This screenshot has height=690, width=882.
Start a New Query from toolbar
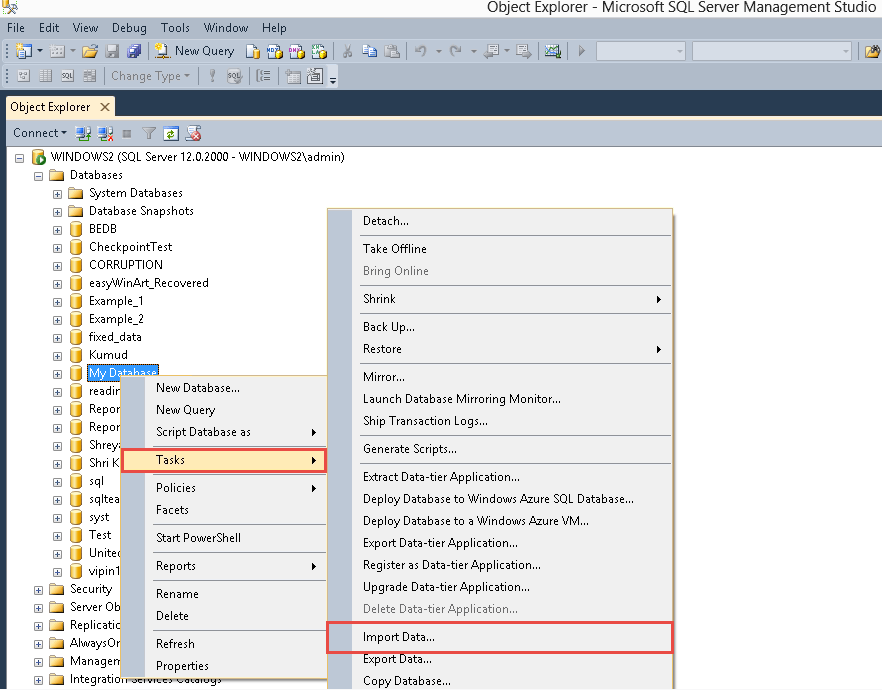pos(194,51)
